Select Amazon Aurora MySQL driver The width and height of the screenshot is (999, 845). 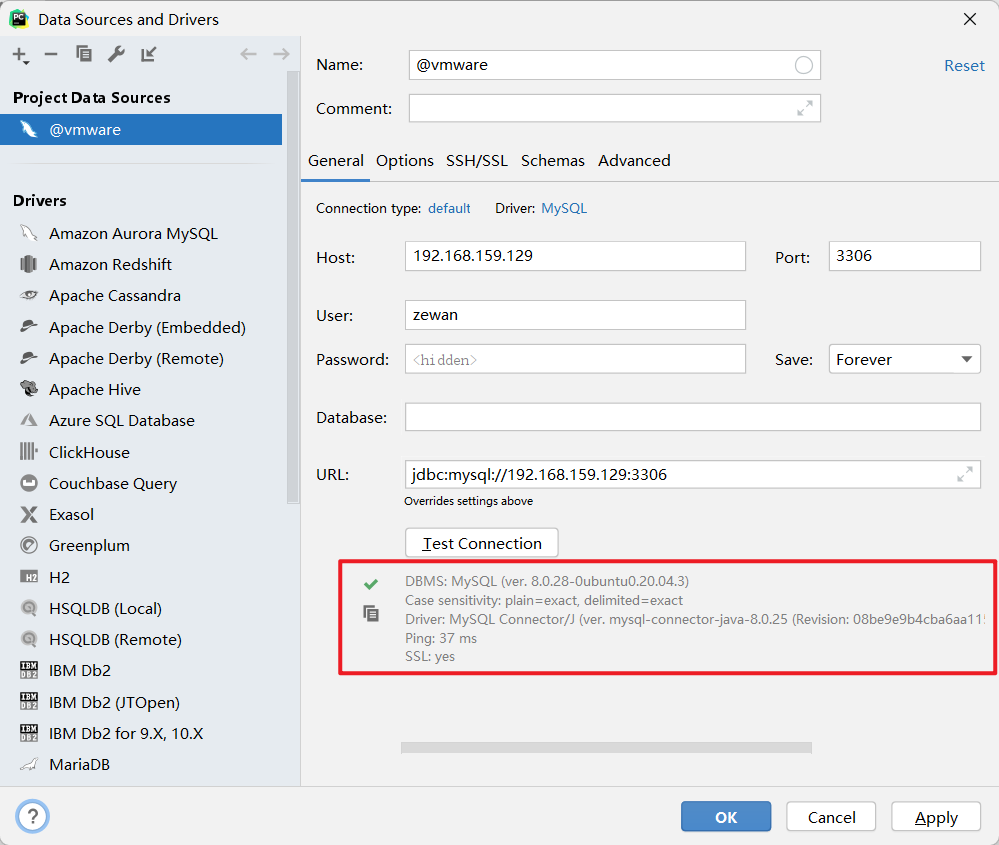coord(133,233)
